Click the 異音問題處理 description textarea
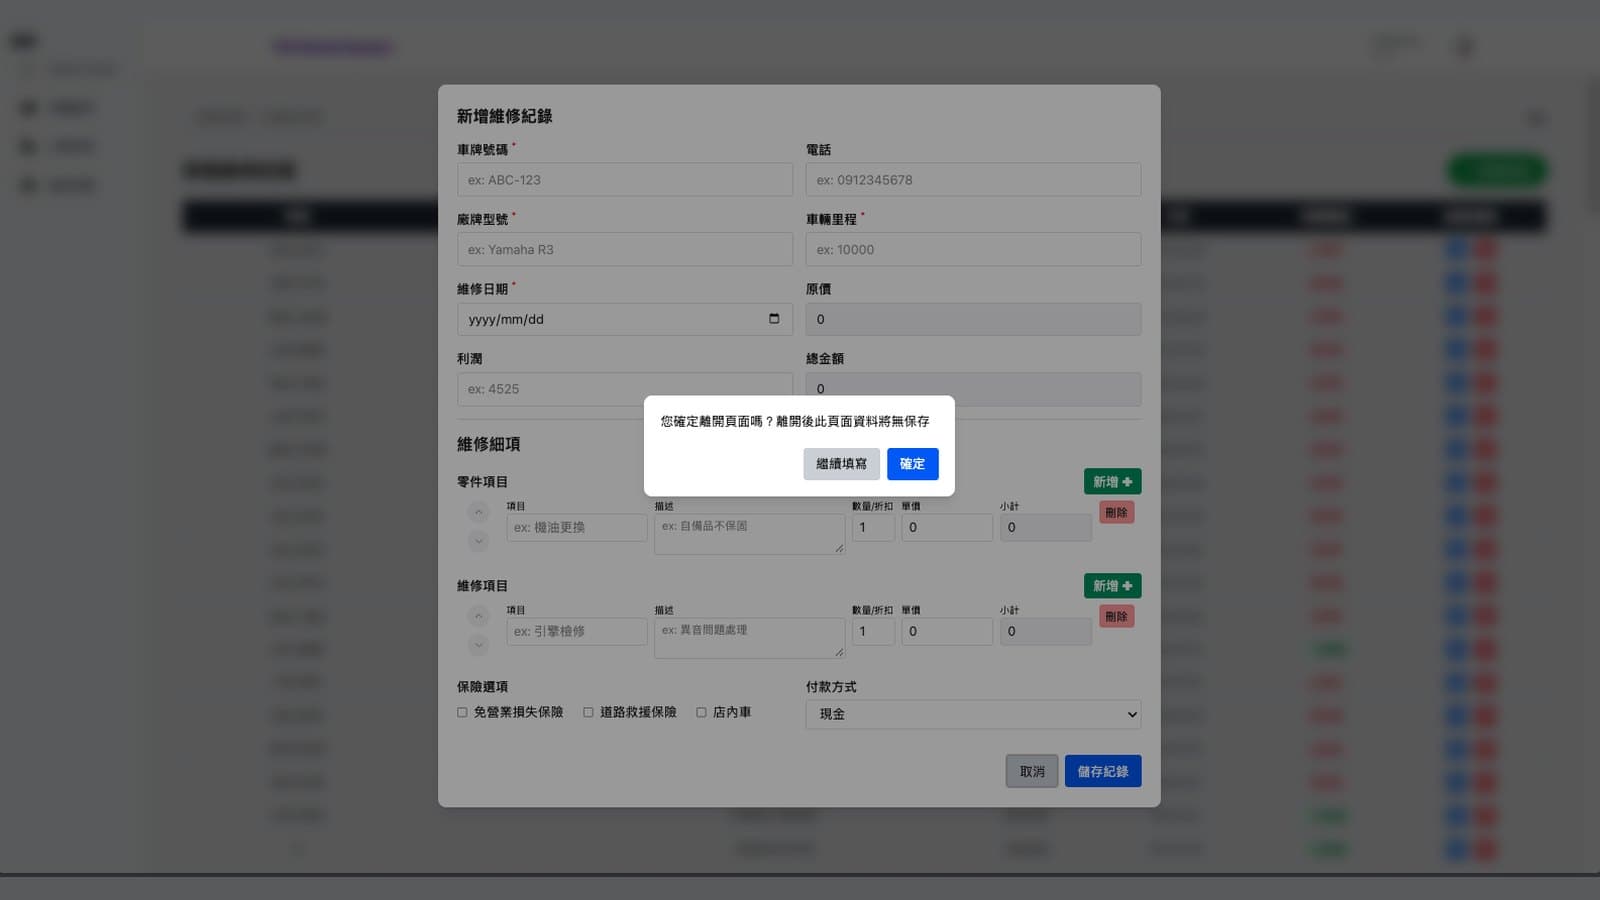This screenshot has height=900, width=1600. pos(749,638)
